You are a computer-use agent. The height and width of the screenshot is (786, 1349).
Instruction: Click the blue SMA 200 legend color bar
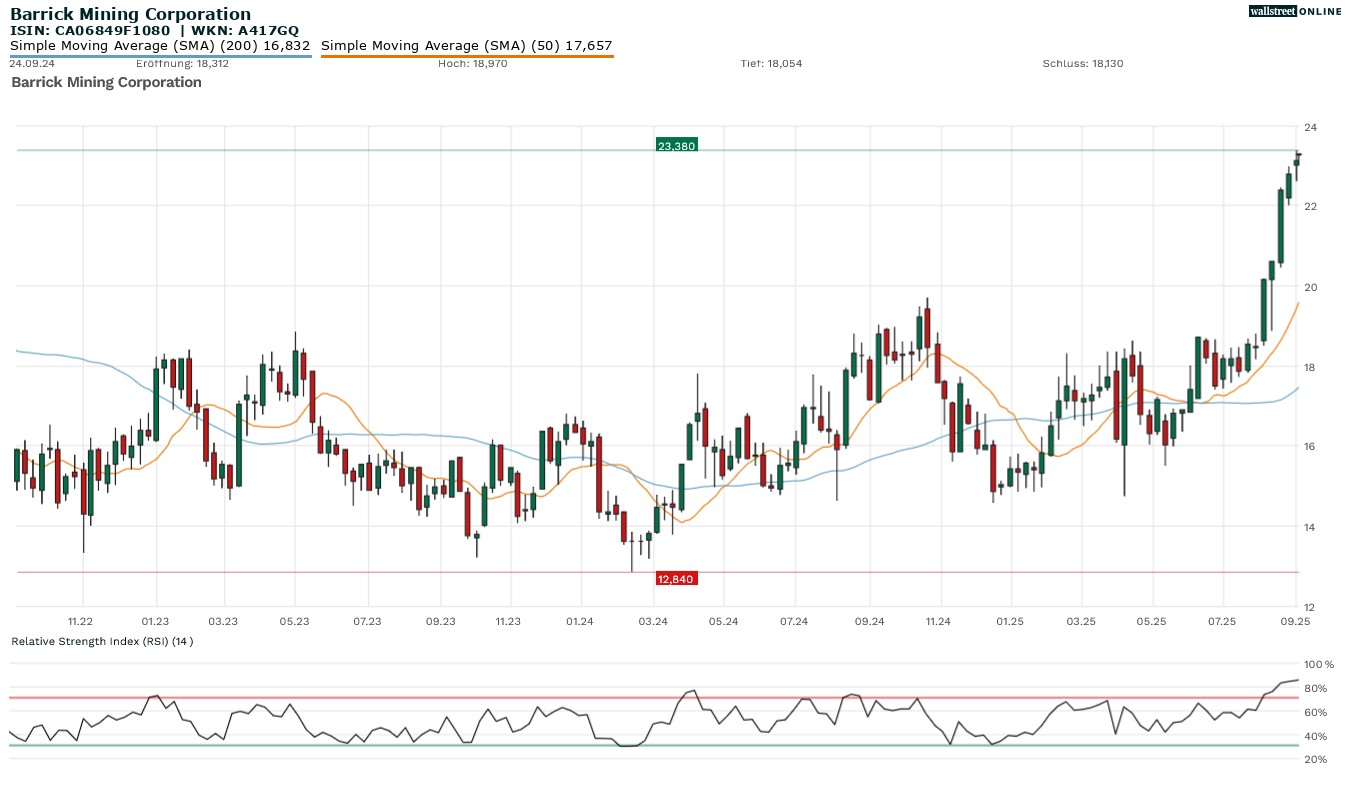click(160, 56)
